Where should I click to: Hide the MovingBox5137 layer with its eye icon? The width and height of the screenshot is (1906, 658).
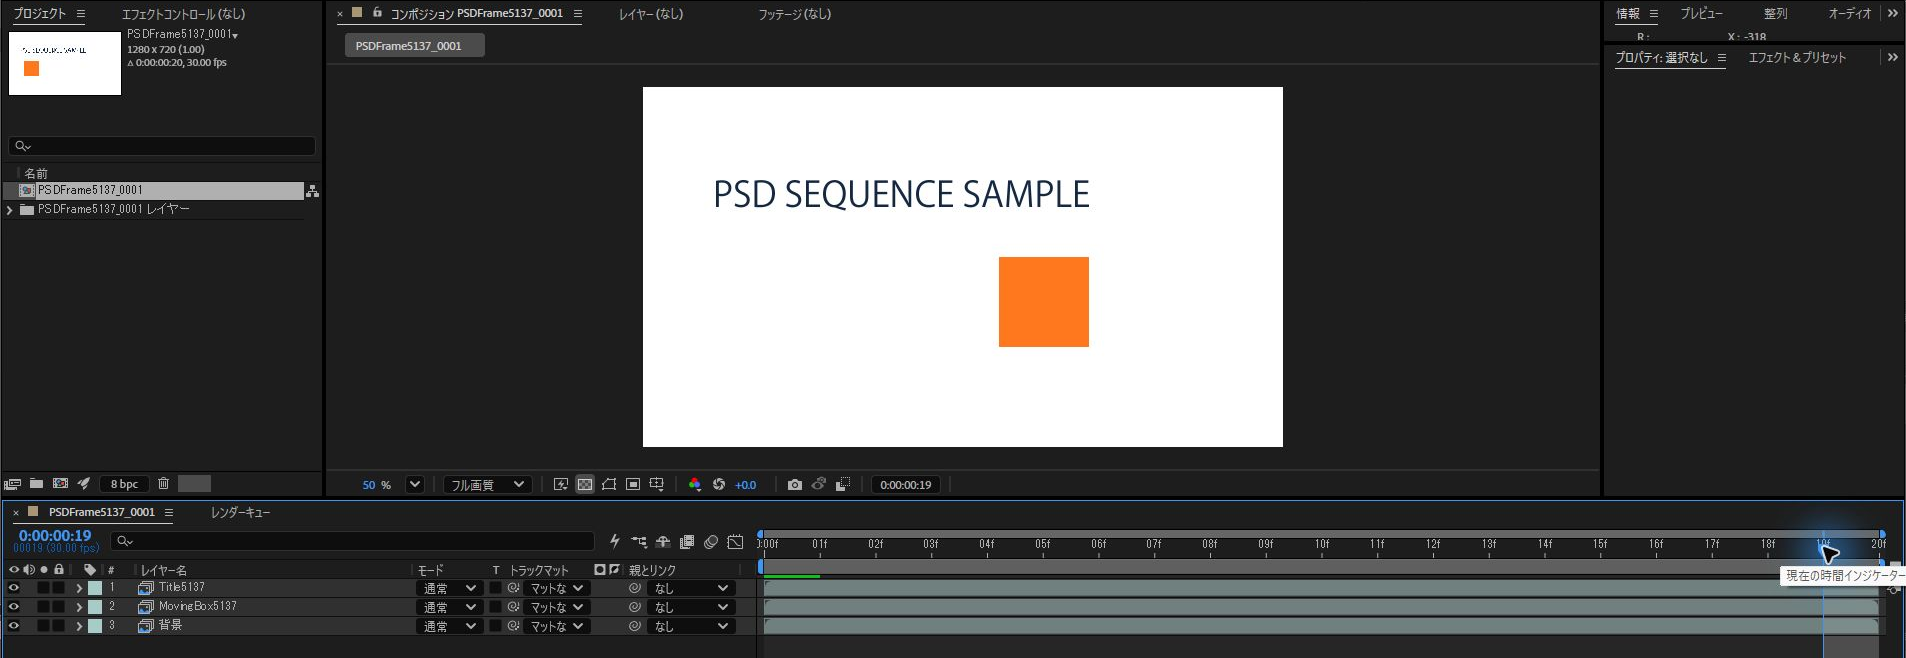[x=14, y=607]
